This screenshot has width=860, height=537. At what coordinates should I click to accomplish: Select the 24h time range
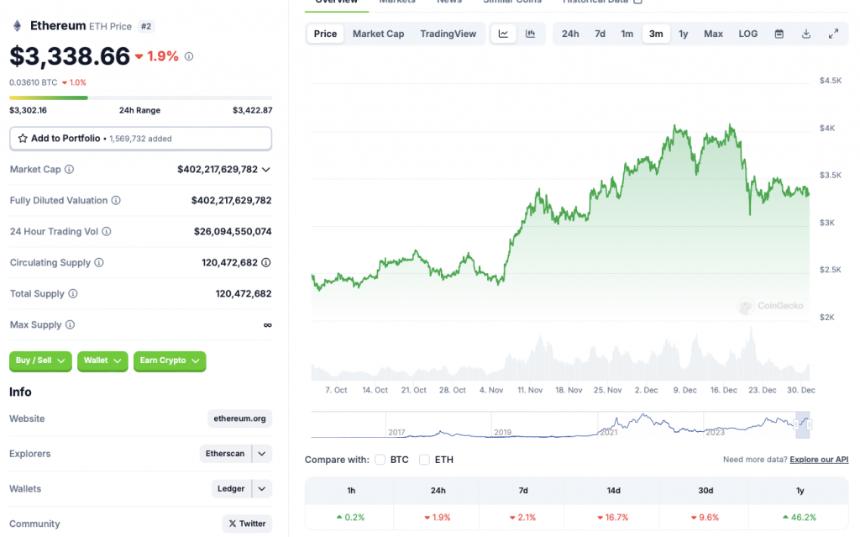(570, 34)
